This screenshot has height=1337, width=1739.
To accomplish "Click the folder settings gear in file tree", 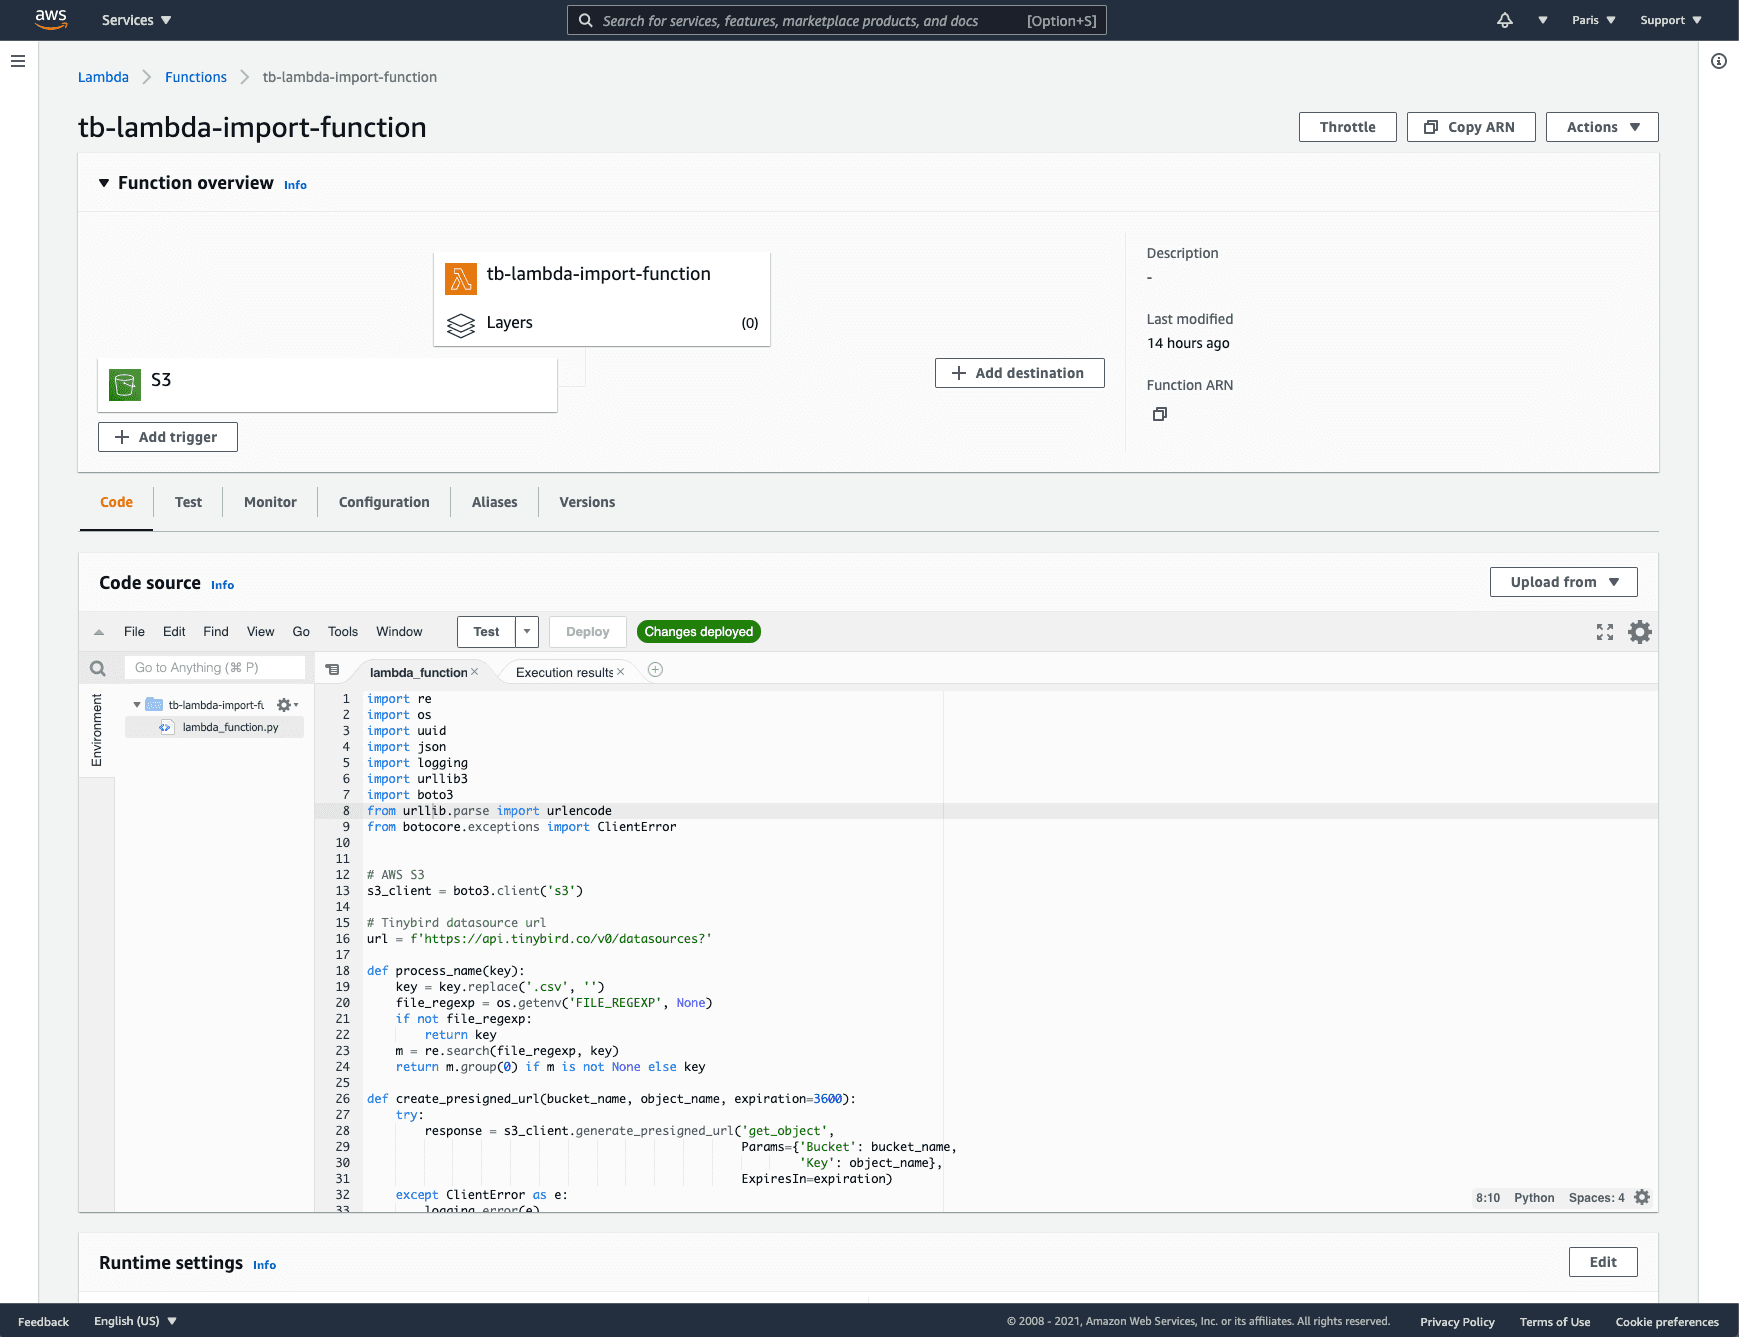I will click(x=285, y=705).
